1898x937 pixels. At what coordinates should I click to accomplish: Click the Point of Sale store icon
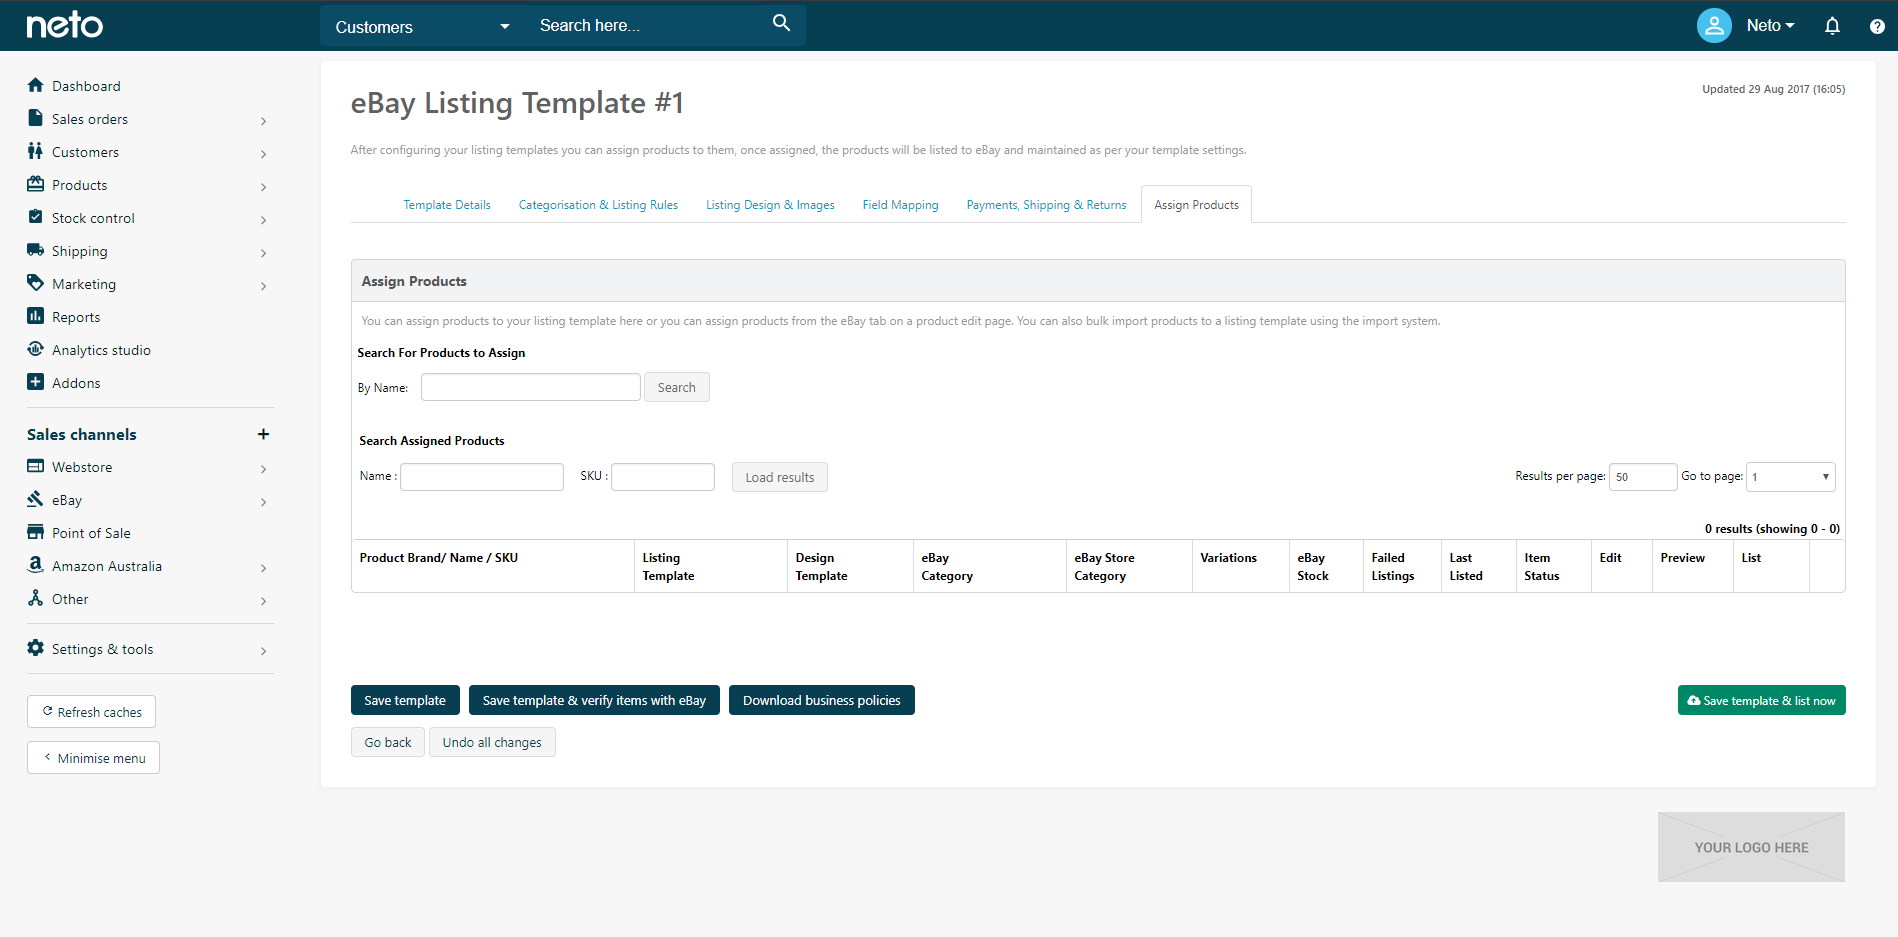point(36,532)
